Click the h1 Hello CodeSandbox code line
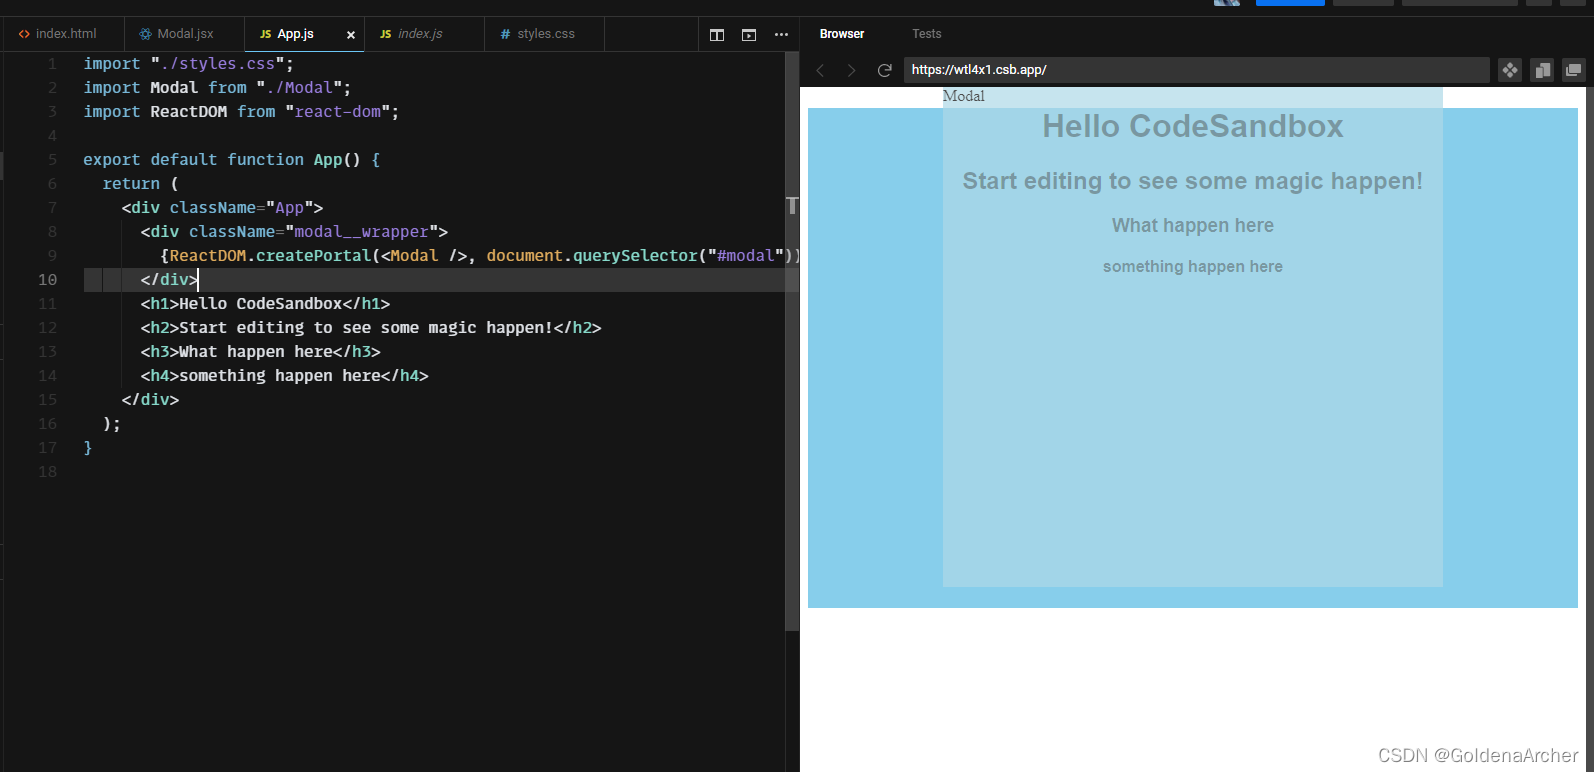 265,304
